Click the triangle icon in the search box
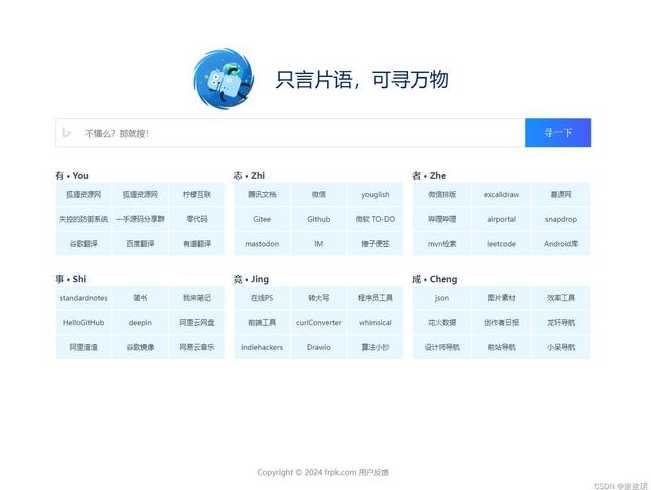Viewport: 651px width, 490px height. coord(66,133)
